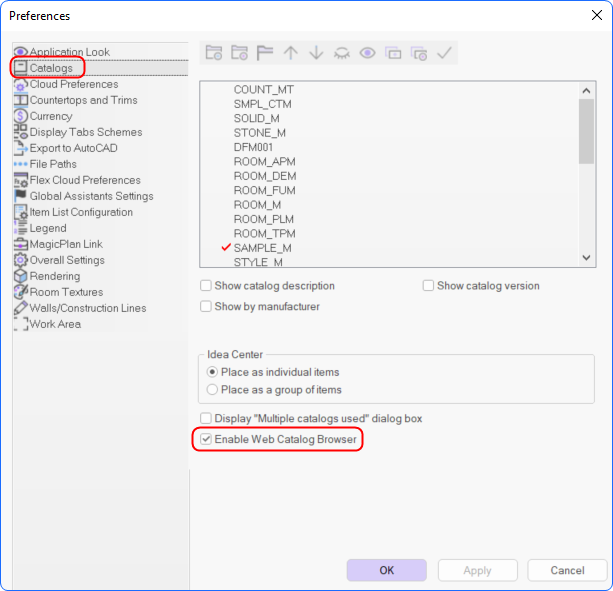
Task: Click the Cancel button
Action: point(567,570)
